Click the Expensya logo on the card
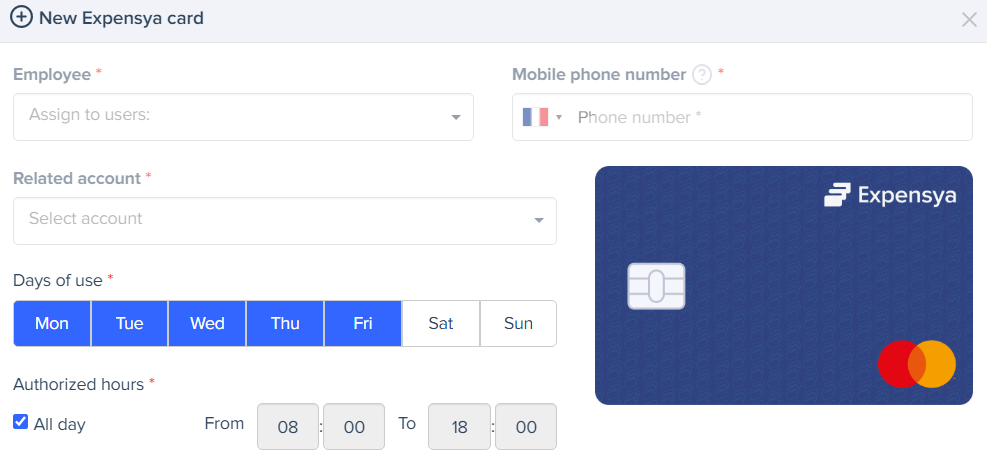The image size is (987, 466). [x=890, y=195]
